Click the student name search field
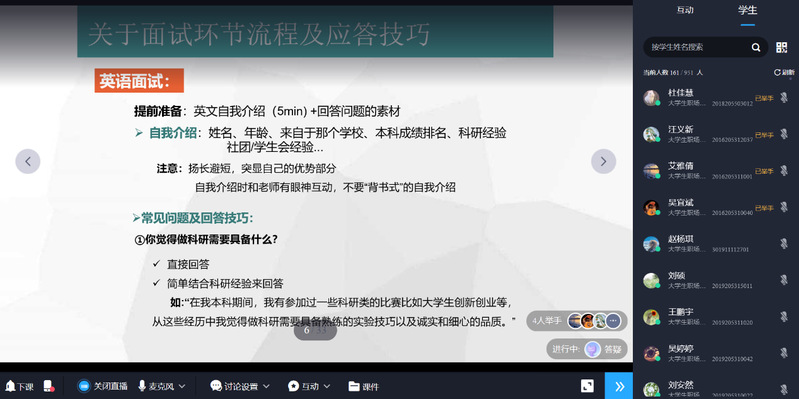This screenshot has width=799, height=399. [x=698, y=47]
